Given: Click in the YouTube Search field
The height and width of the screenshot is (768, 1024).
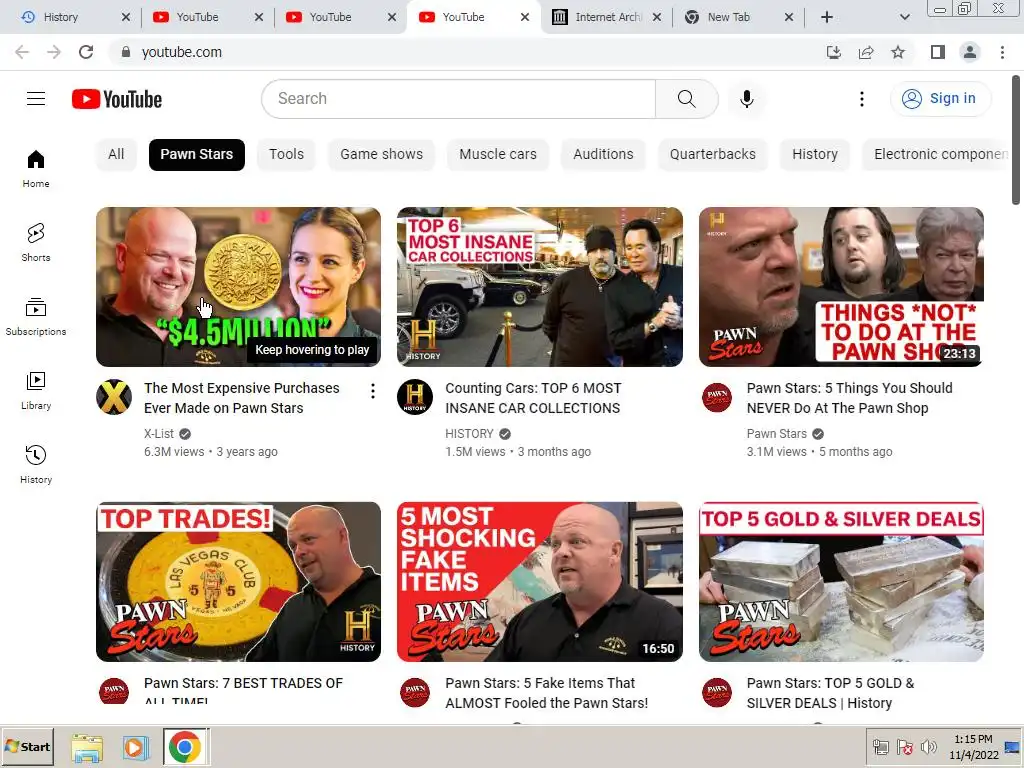Looking at the screenshot, I should 458,99.
